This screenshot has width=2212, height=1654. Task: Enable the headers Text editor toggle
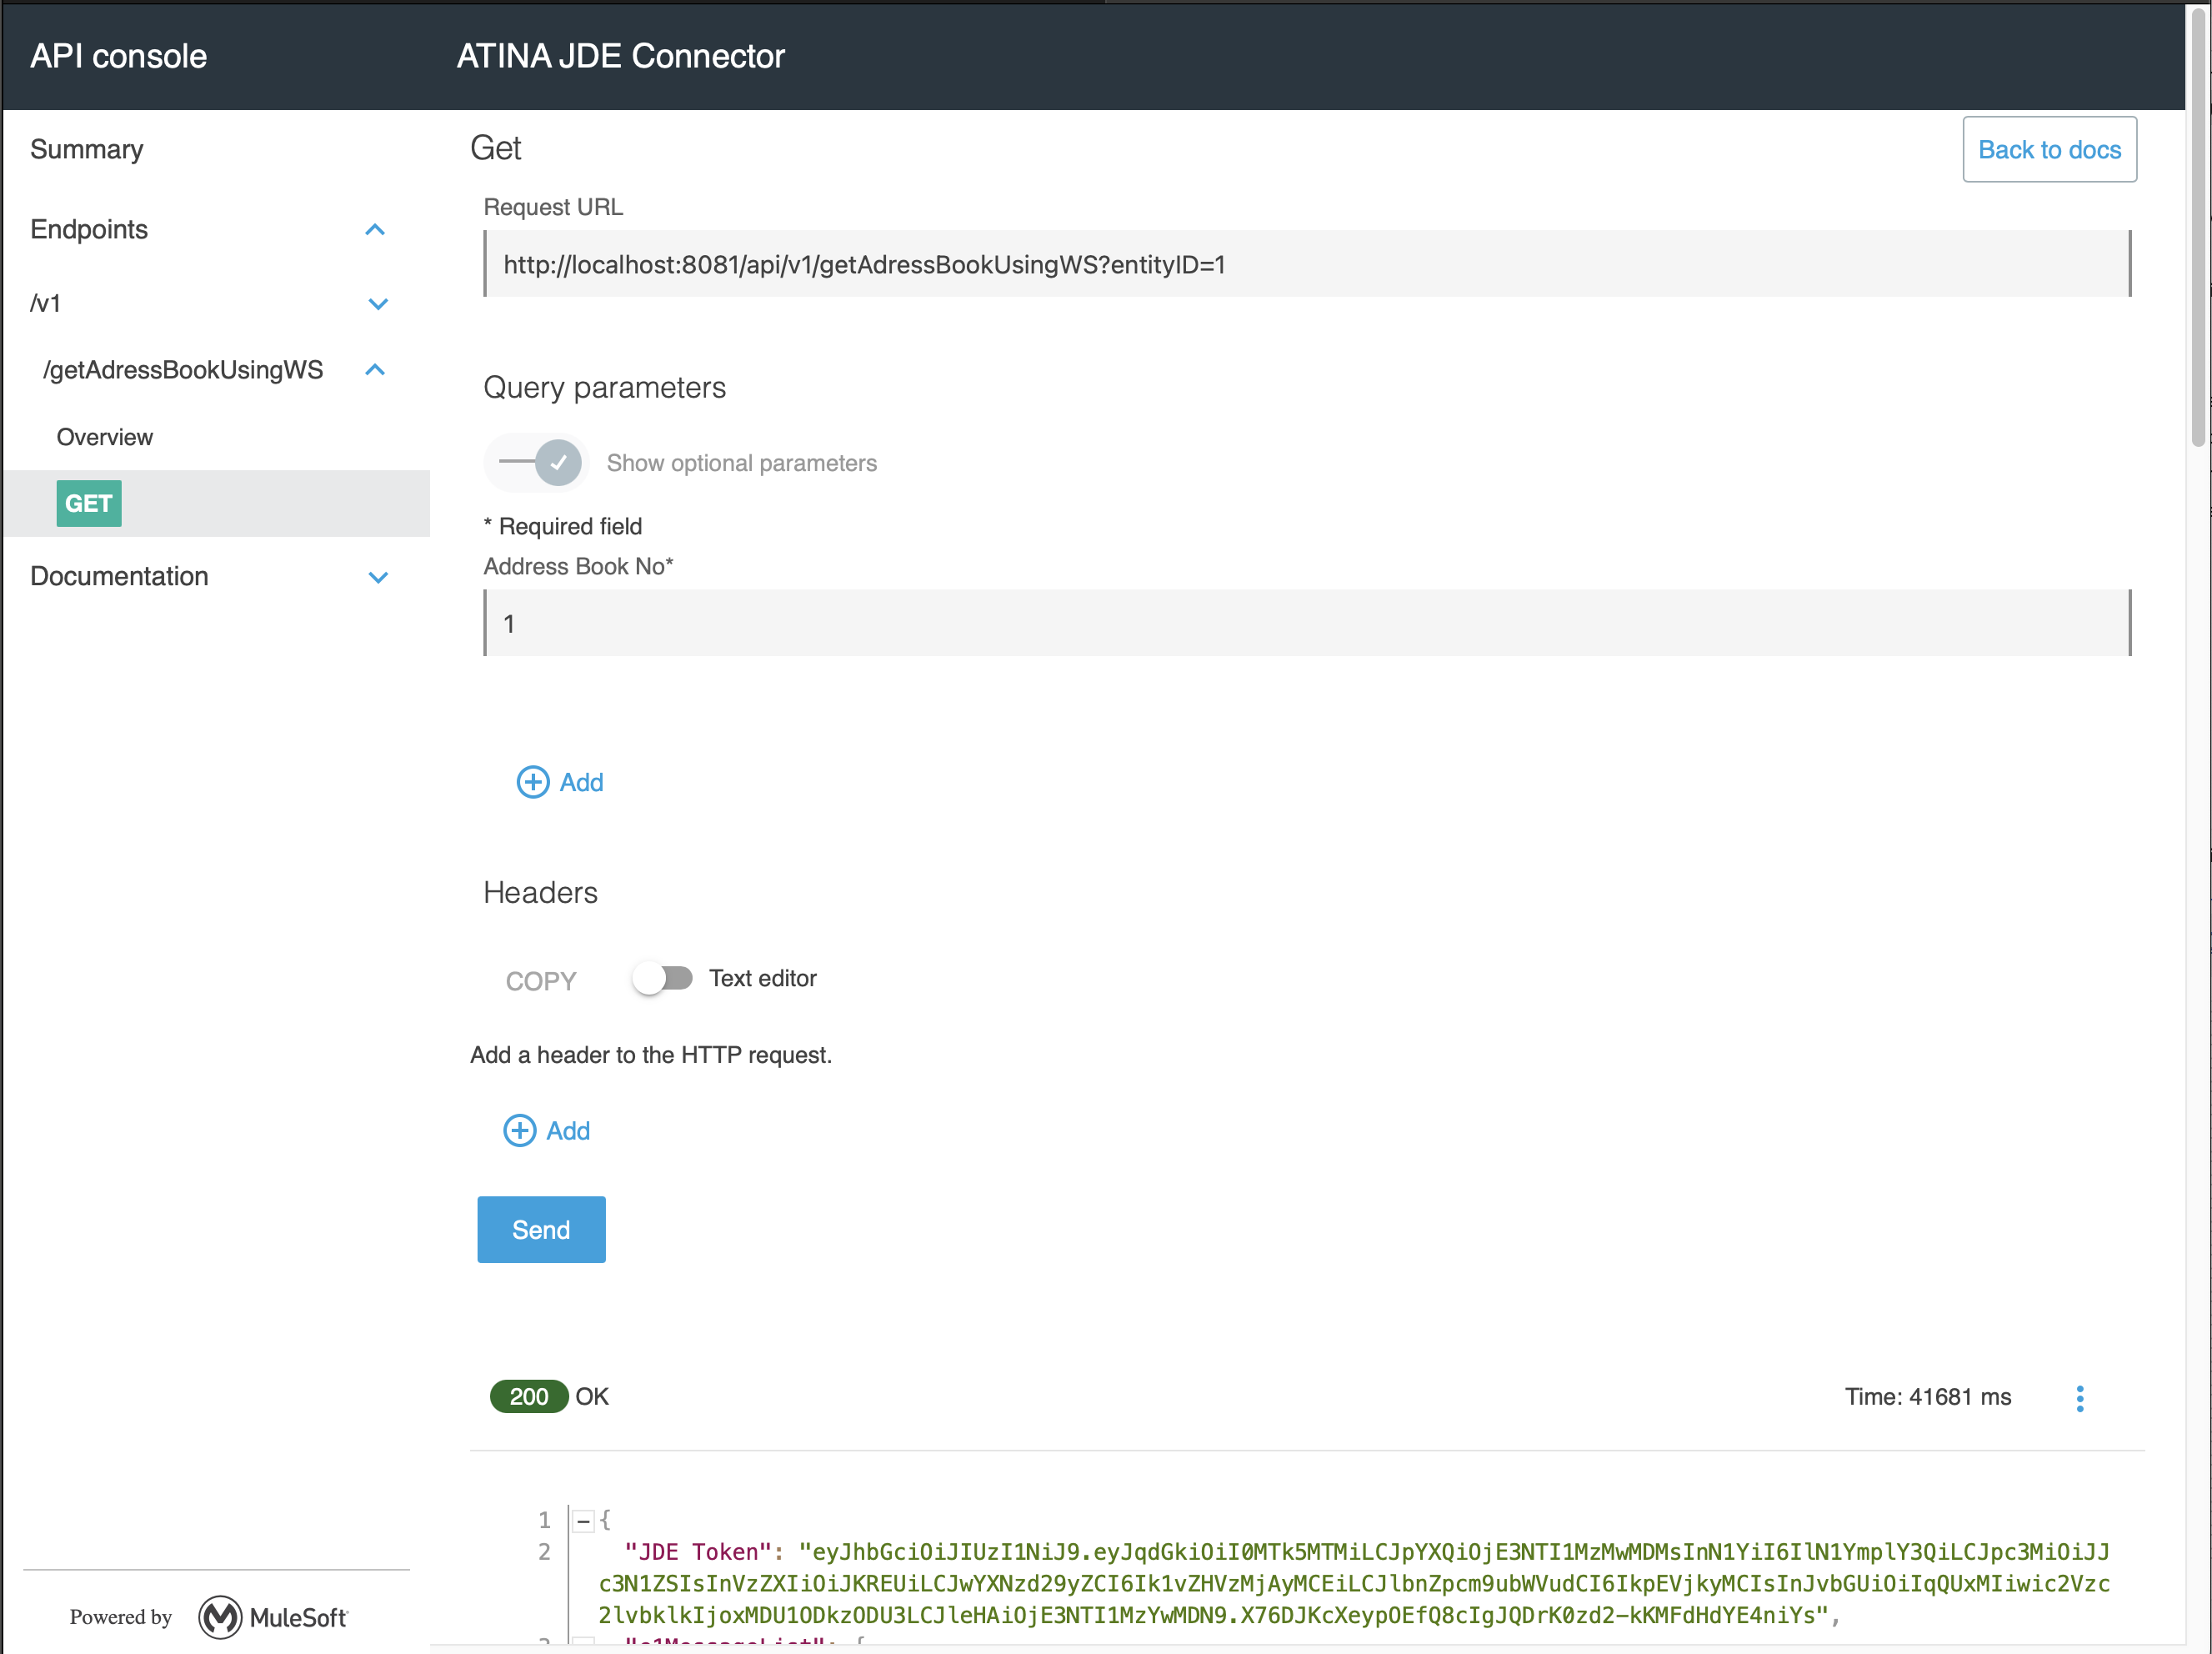pyautogui.click(x=662, y=978)
